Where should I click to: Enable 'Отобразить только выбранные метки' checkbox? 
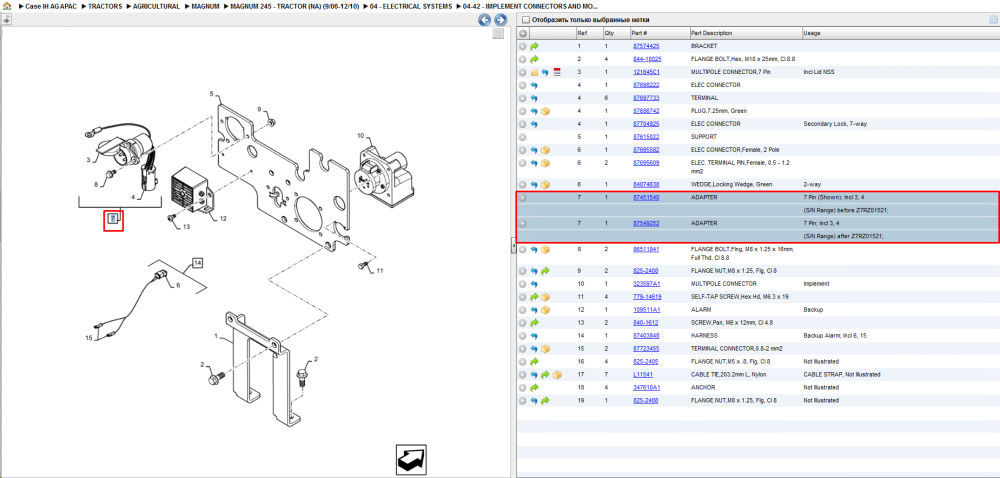click(x=525, y=20)
